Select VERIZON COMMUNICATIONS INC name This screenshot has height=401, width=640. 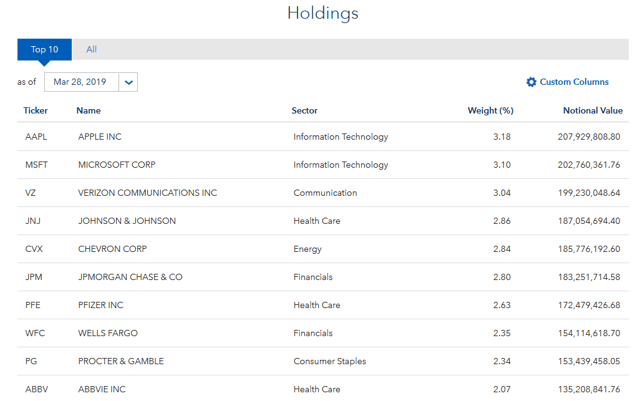click(148, 193)
